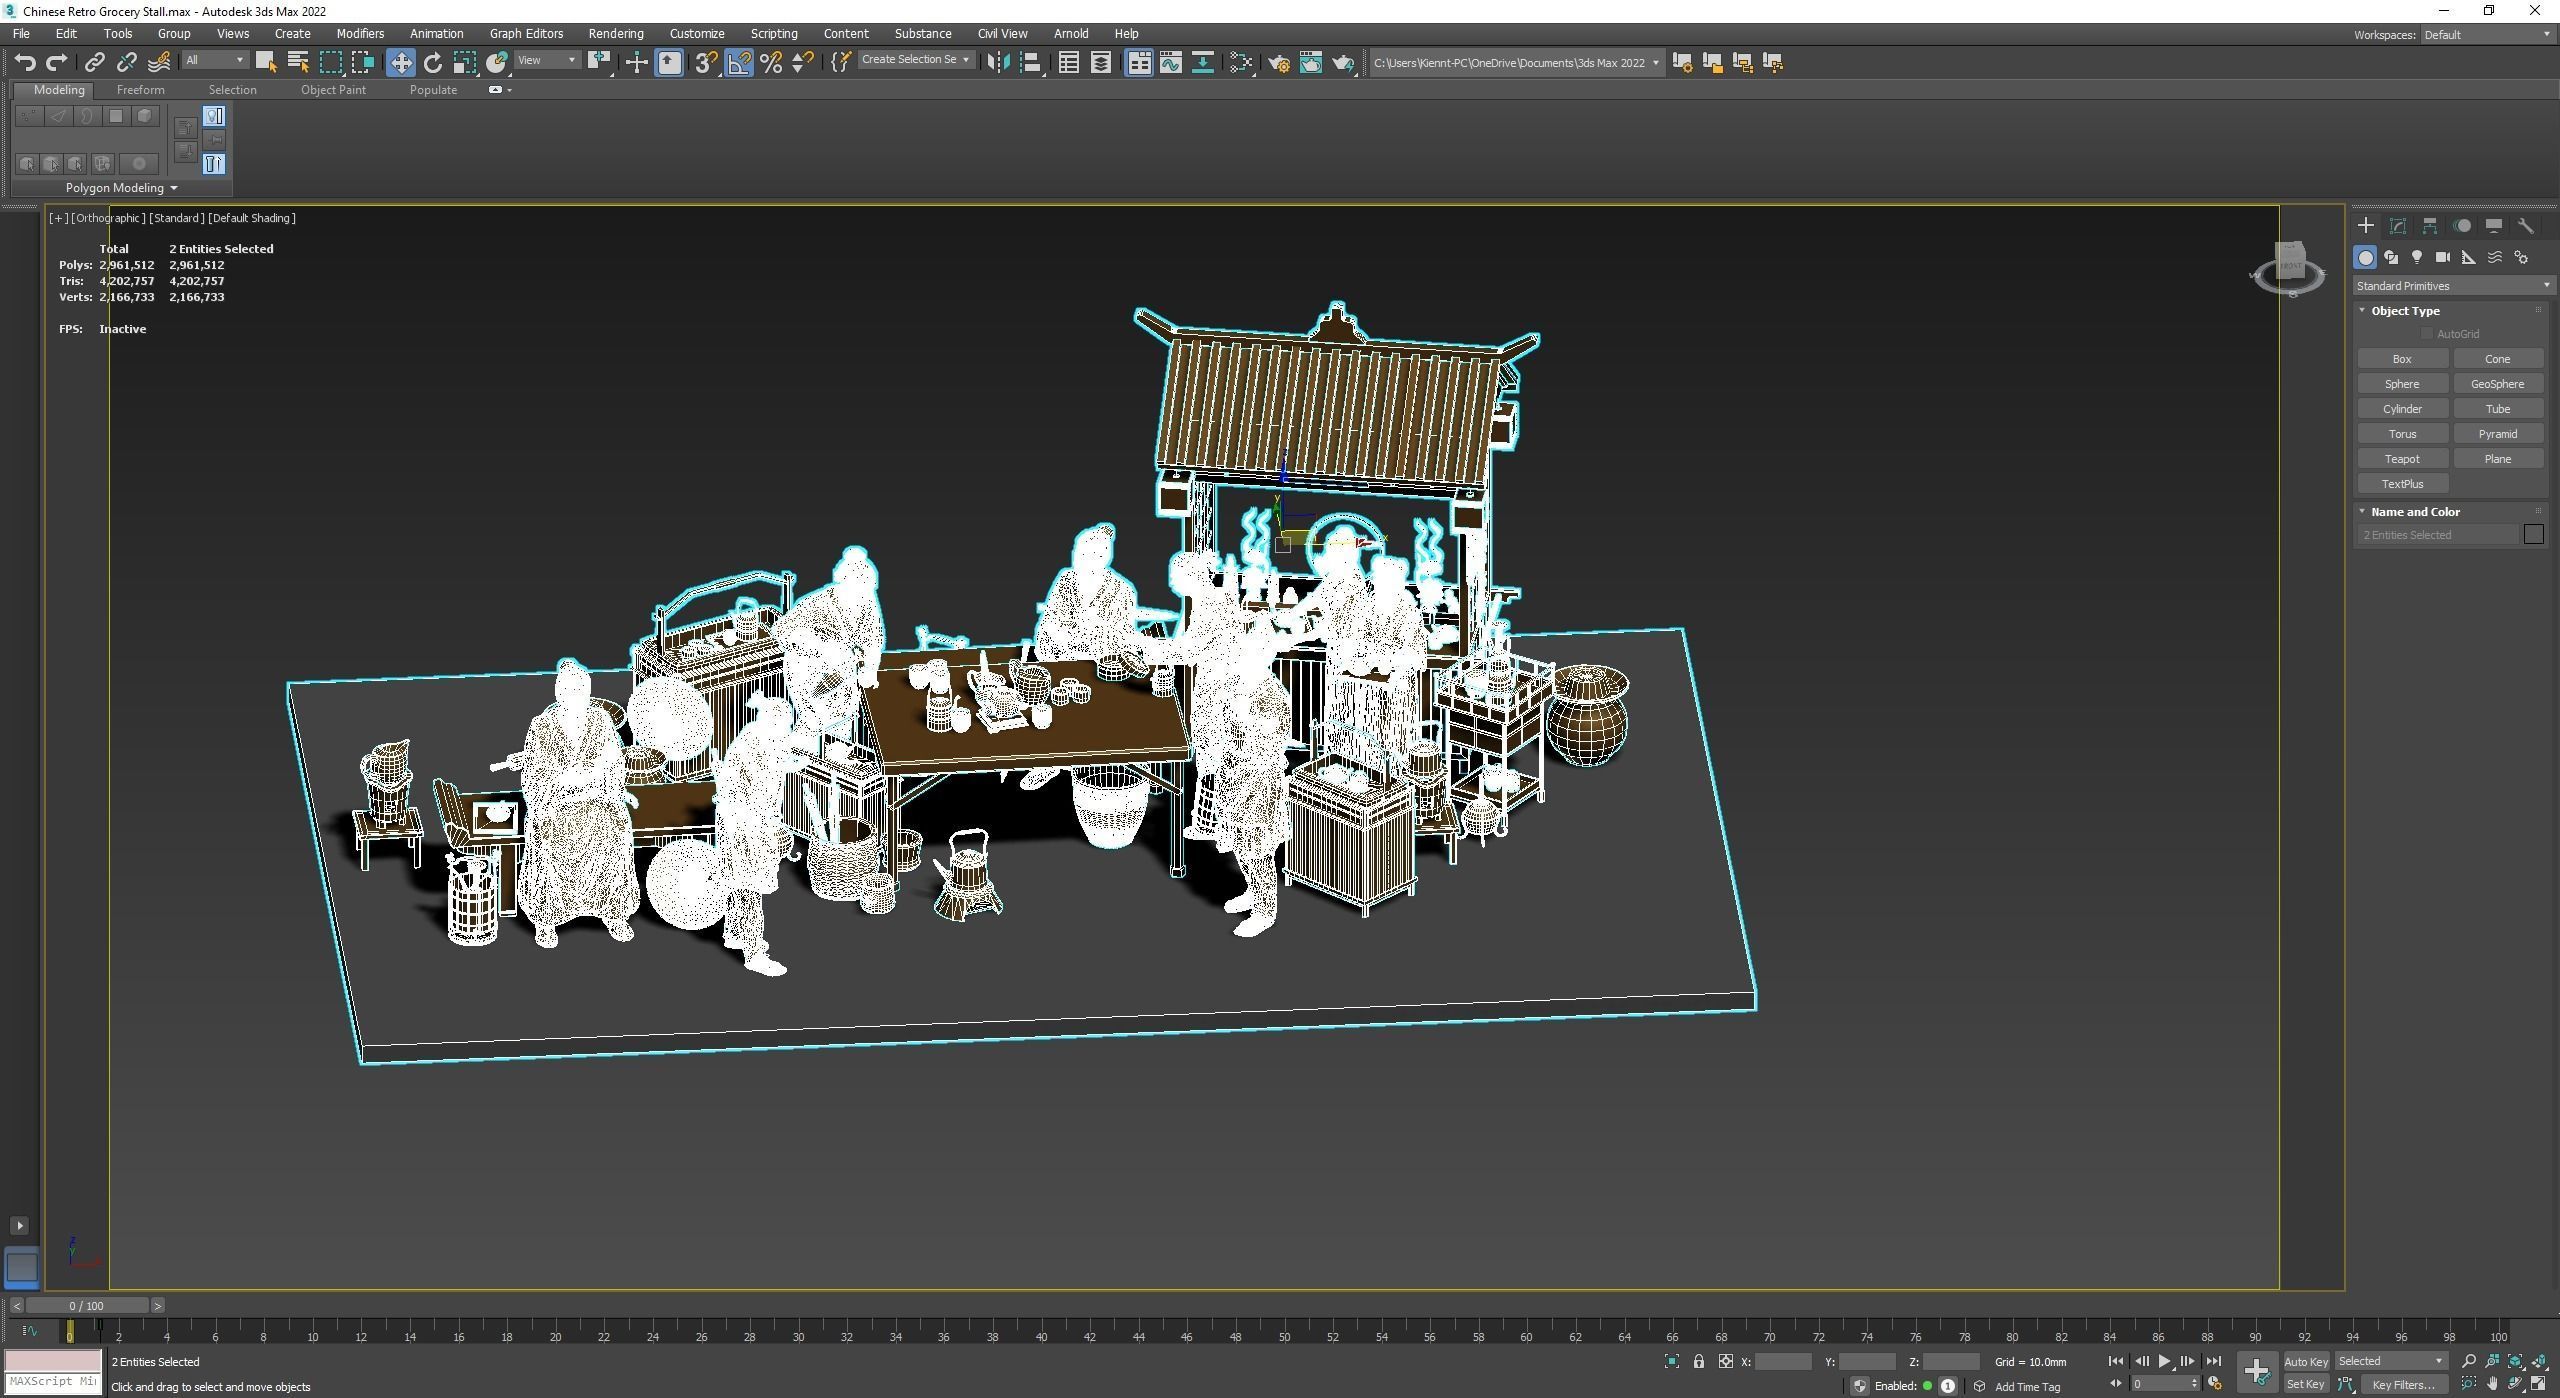The height and width of the screenshot is (1398, 2560).
Task: Open Rendered Frame Window icon
Action: pyautogui.click(x=1310, y=63)
